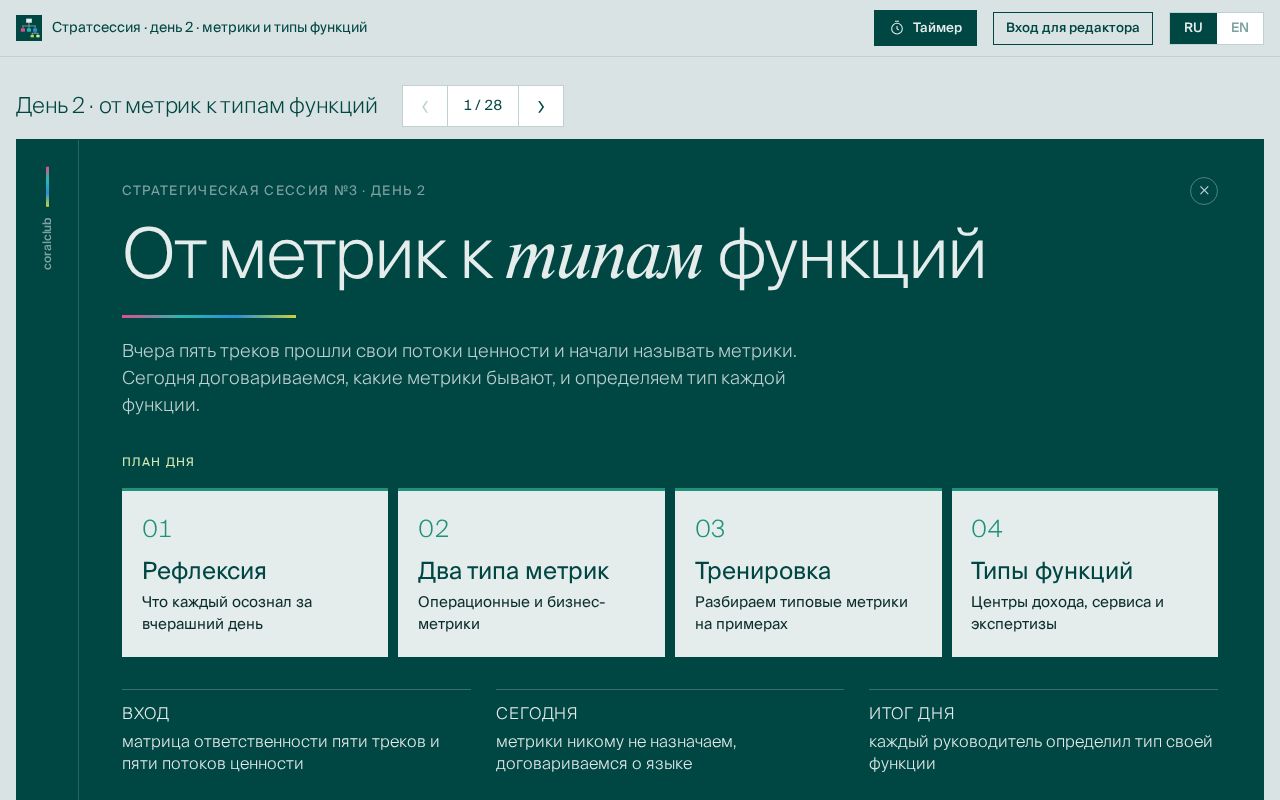Click the 1 / 28 slide counter
This screenshot has width=1280, height=800.
click(483, 106)
